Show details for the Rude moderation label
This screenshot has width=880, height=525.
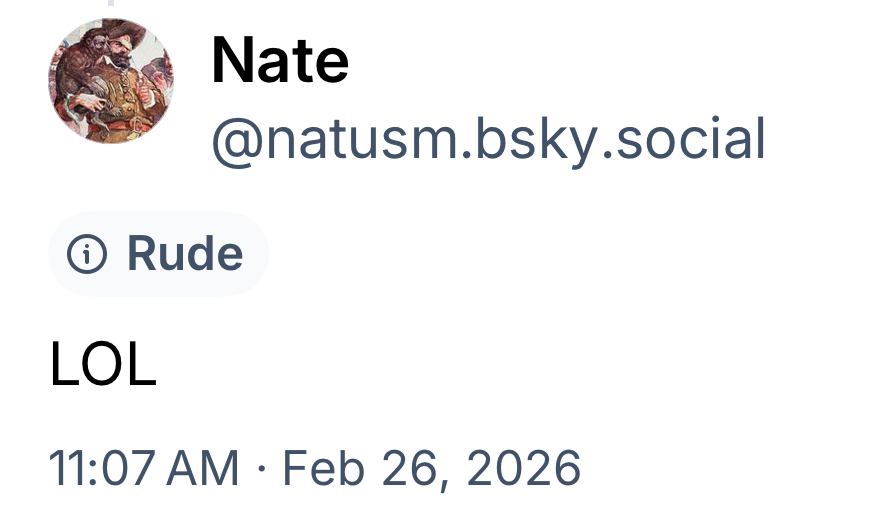158,254
